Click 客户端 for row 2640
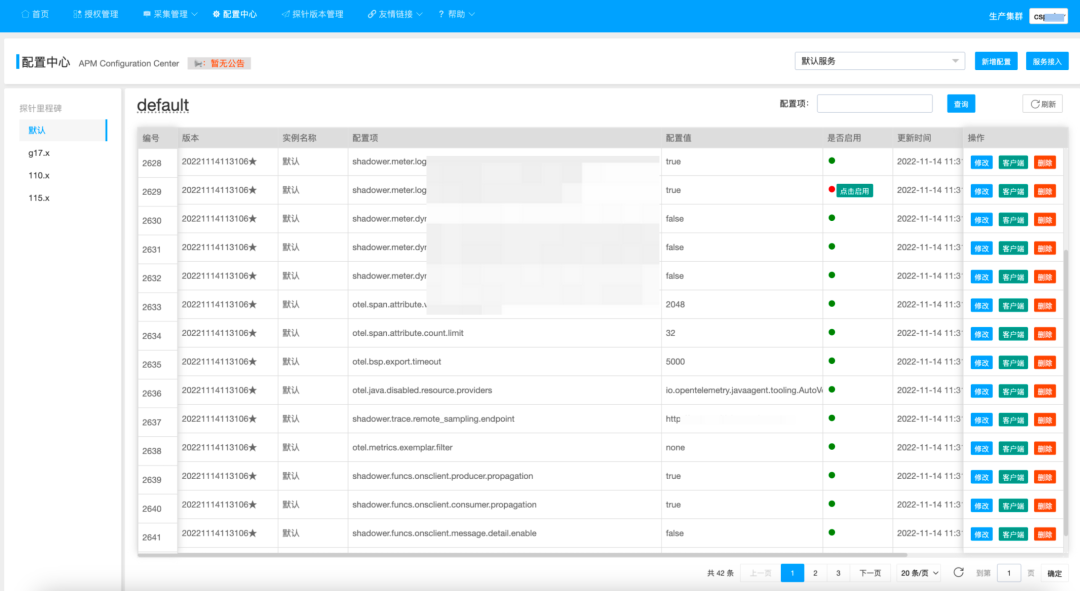 (1013, 506)
